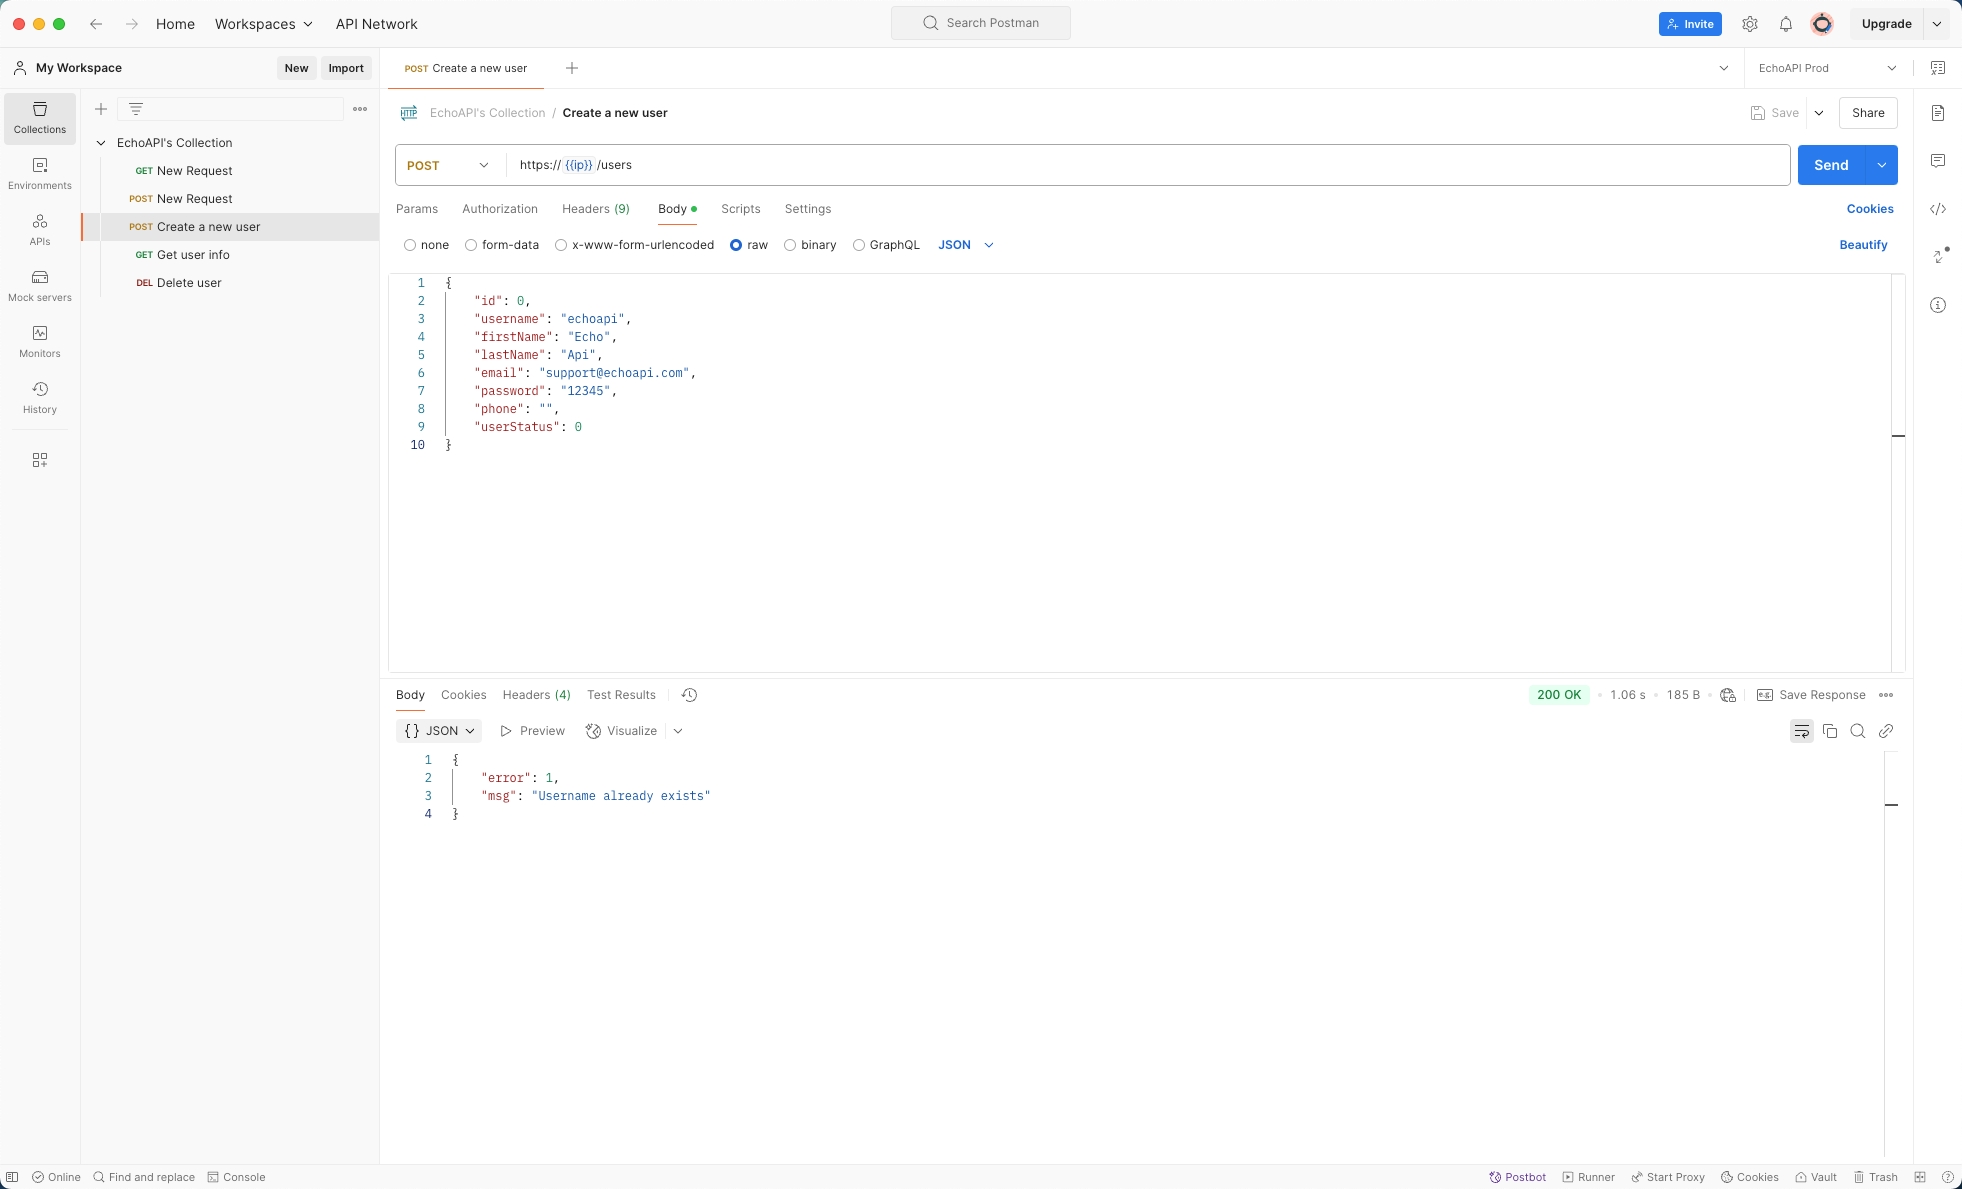This screenshot has height=1189, width=1962.
Task: Open the Test Results response tab
Action: 621,695
